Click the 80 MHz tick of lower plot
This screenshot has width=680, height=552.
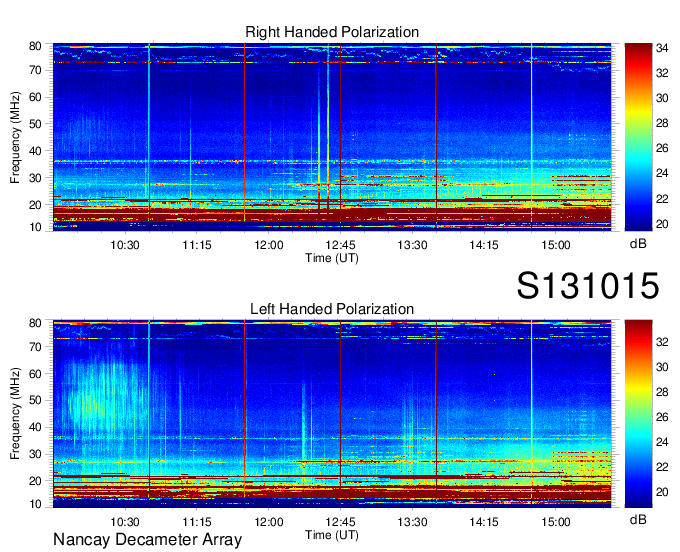click(35, 323)
